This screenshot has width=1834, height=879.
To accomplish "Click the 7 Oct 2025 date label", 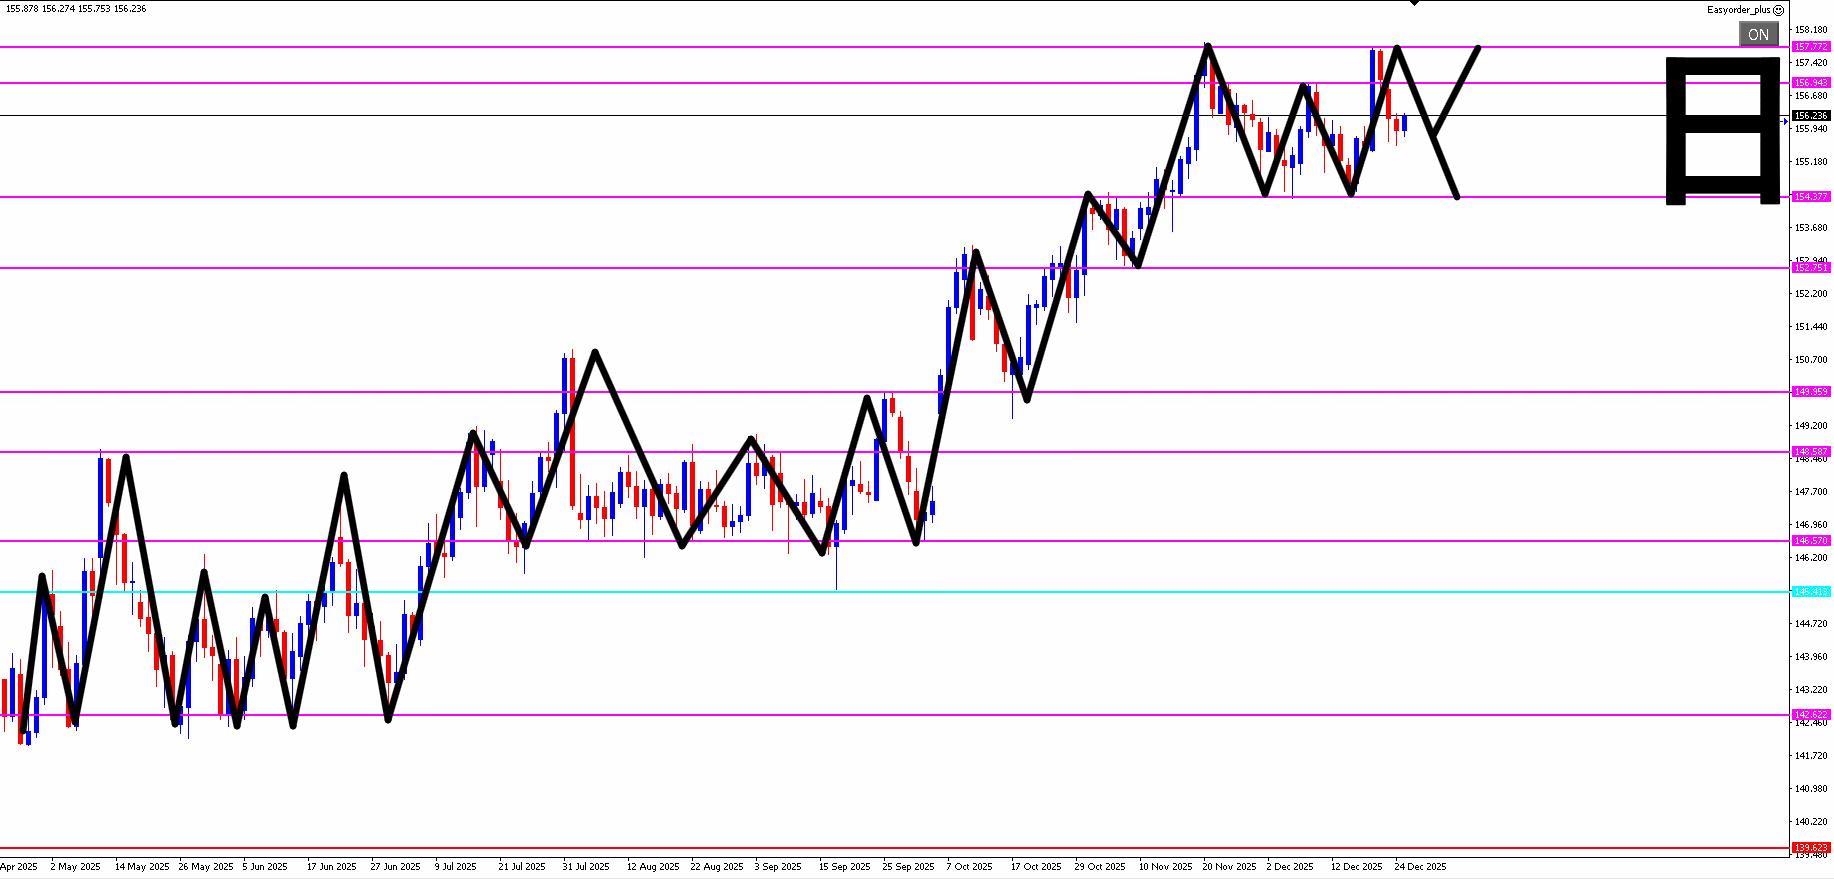I will tap(970, 867).
